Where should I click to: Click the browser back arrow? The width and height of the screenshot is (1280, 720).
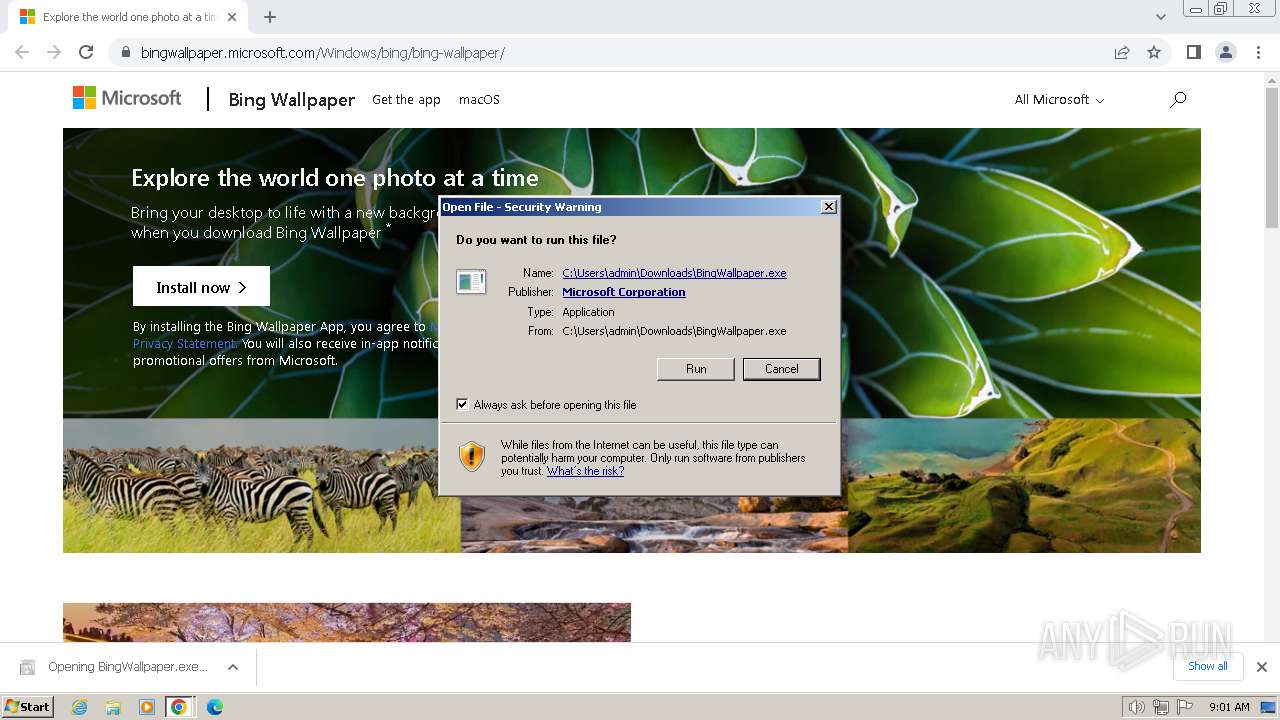point(22,52)
